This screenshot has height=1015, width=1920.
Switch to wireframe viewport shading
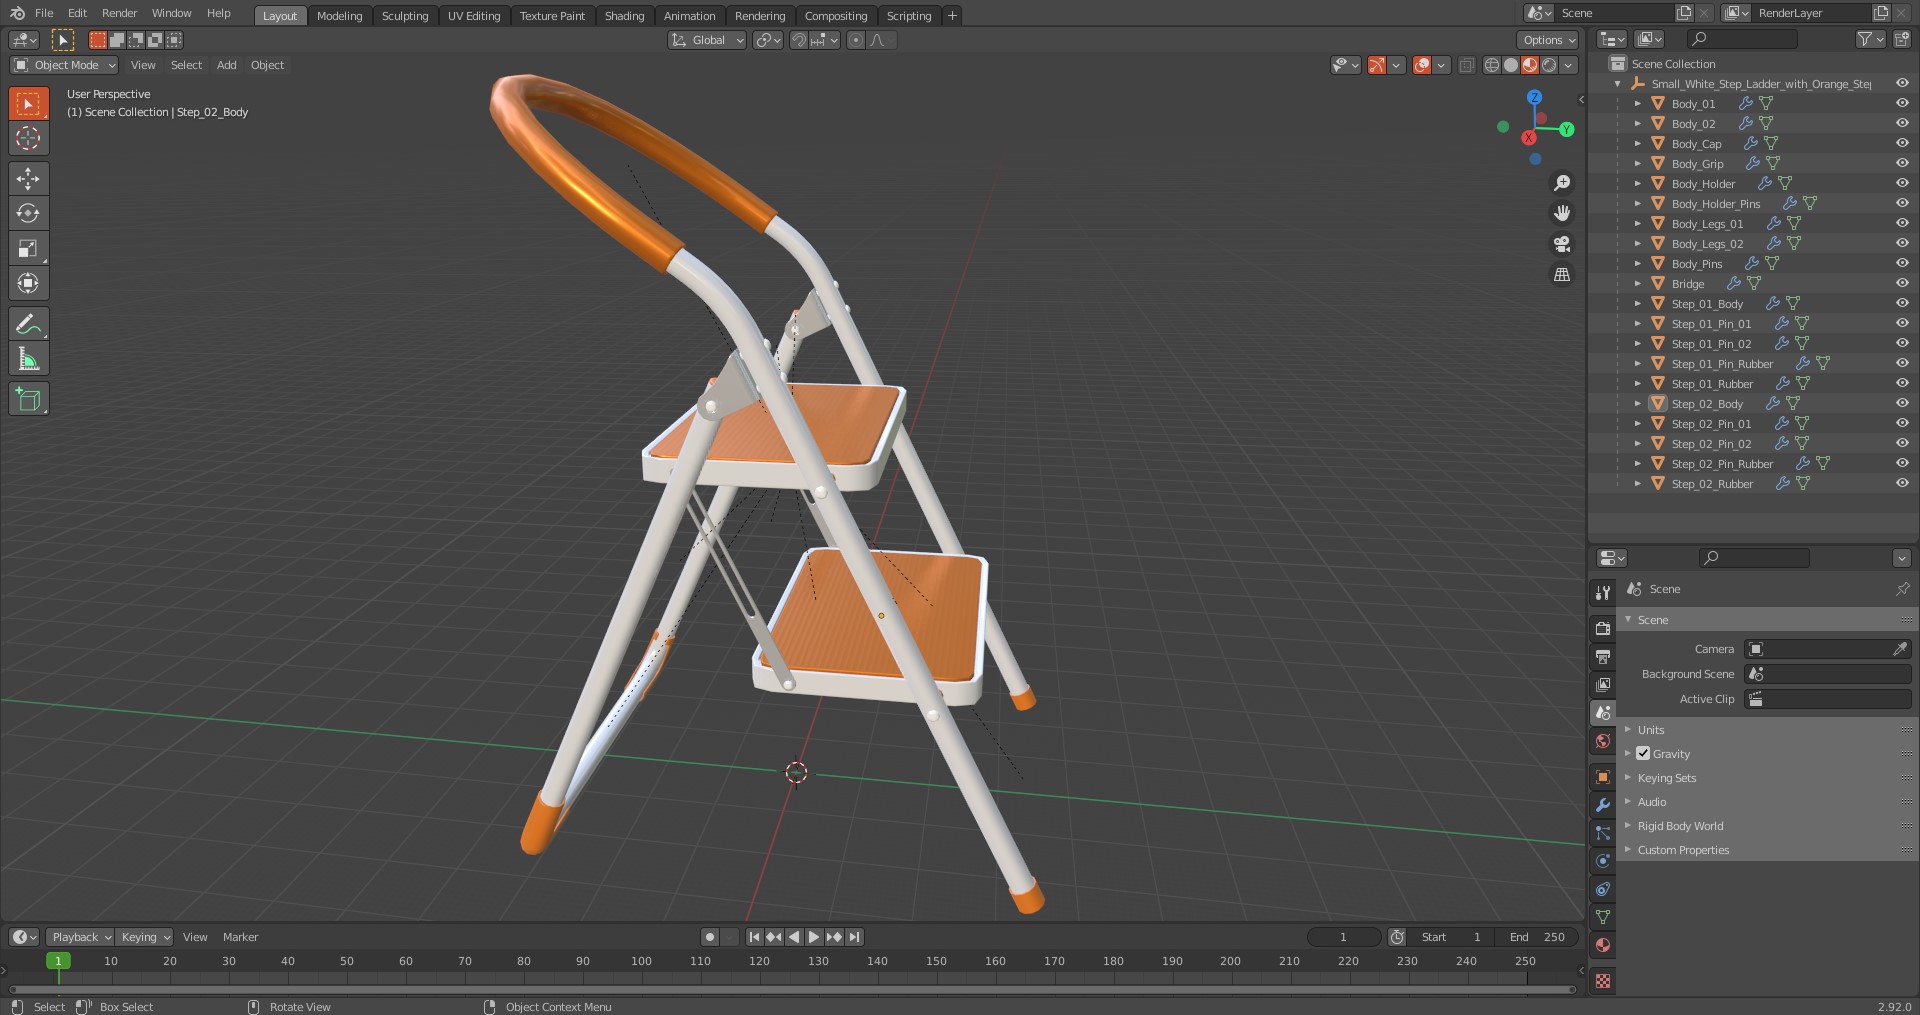(x=1492, y=65)
